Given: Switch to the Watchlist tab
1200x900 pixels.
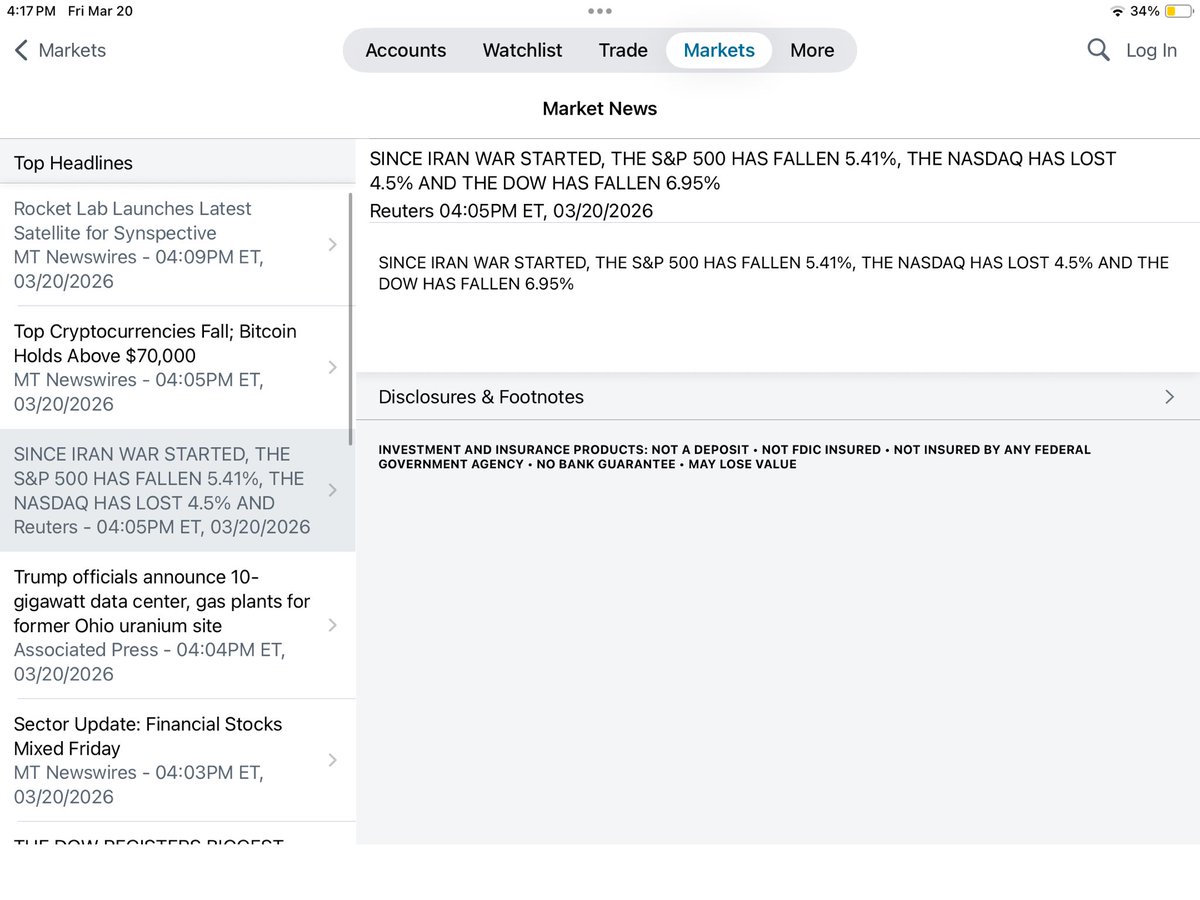Looking at the screenshot, I should 522,50.
